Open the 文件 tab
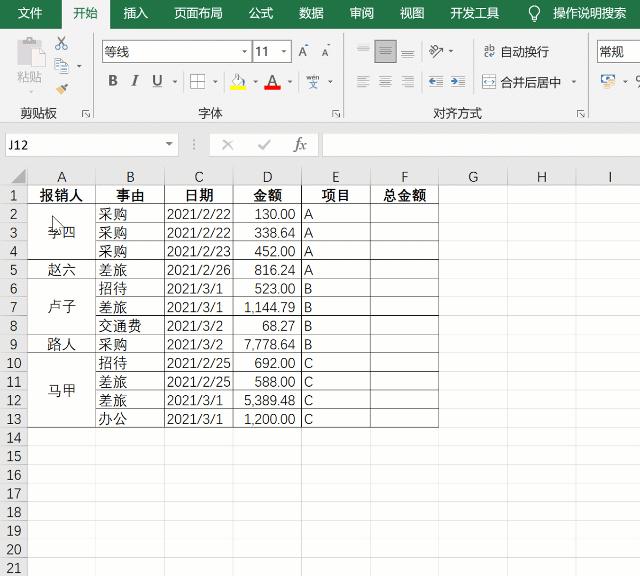 coord(30,13)
